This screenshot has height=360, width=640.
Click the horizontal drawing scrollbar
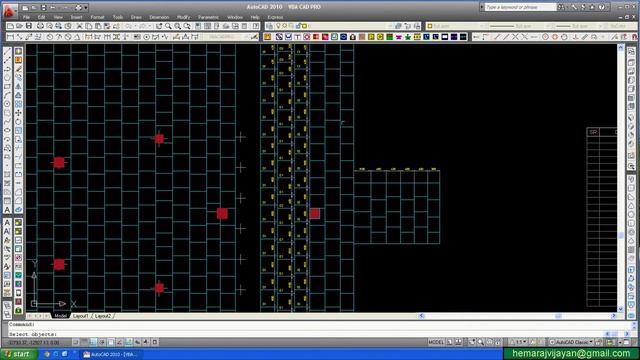click(x=518, y=316)
